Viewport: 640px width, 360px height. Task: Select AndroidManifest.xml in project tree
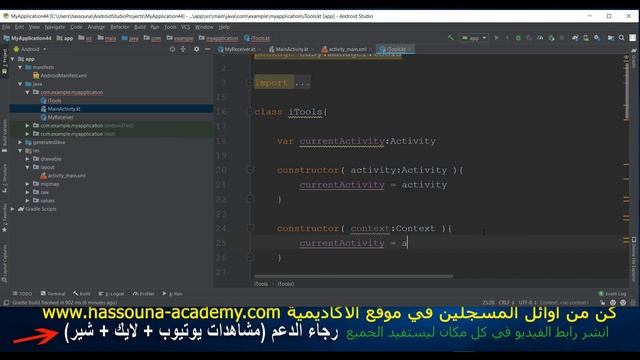pyautogui.click(x=60, y=76)
